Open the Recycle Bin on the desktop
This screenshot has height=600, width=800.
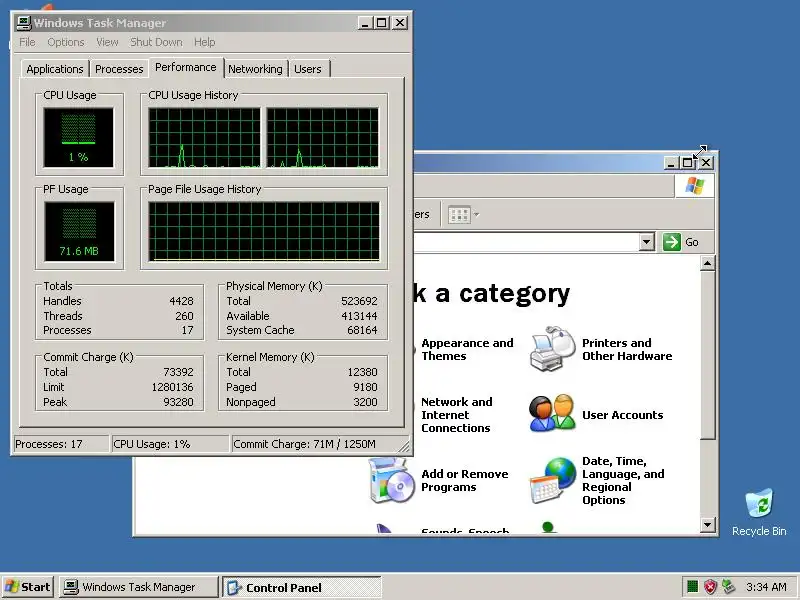coord(759,512)
